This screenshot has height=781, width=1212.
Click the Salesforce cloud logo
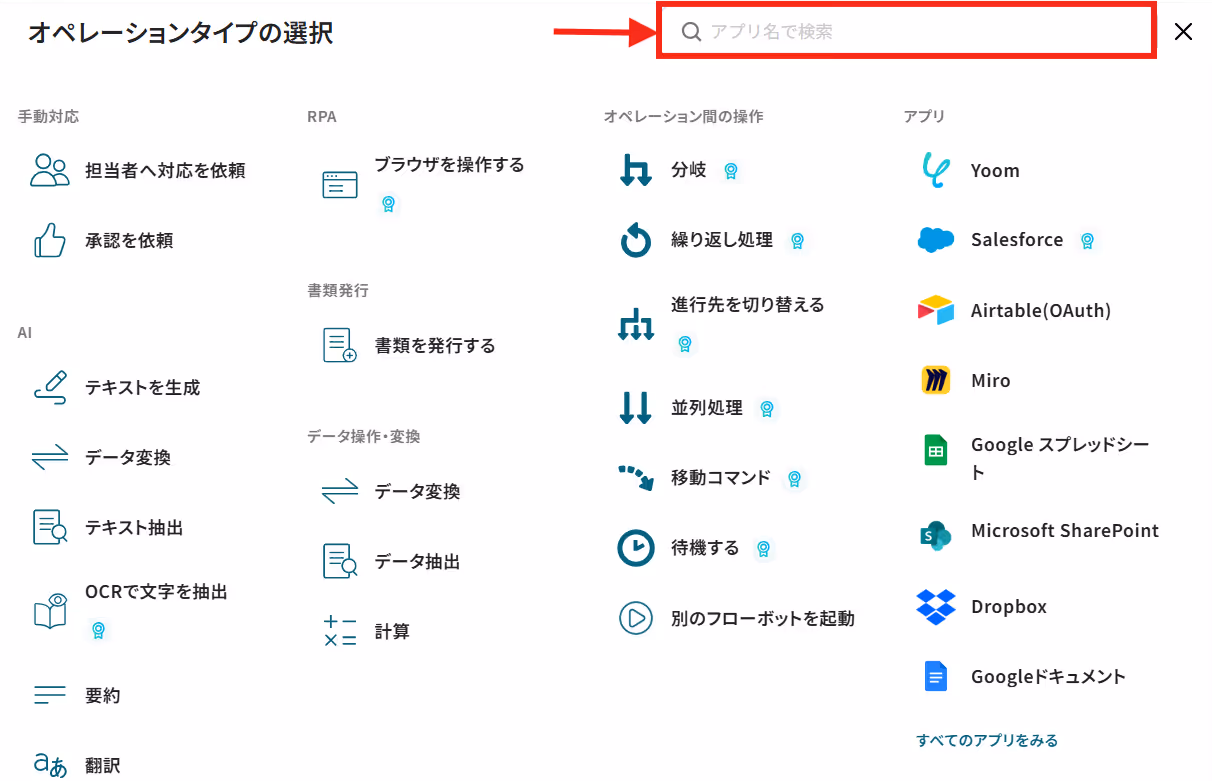[936, 241]
